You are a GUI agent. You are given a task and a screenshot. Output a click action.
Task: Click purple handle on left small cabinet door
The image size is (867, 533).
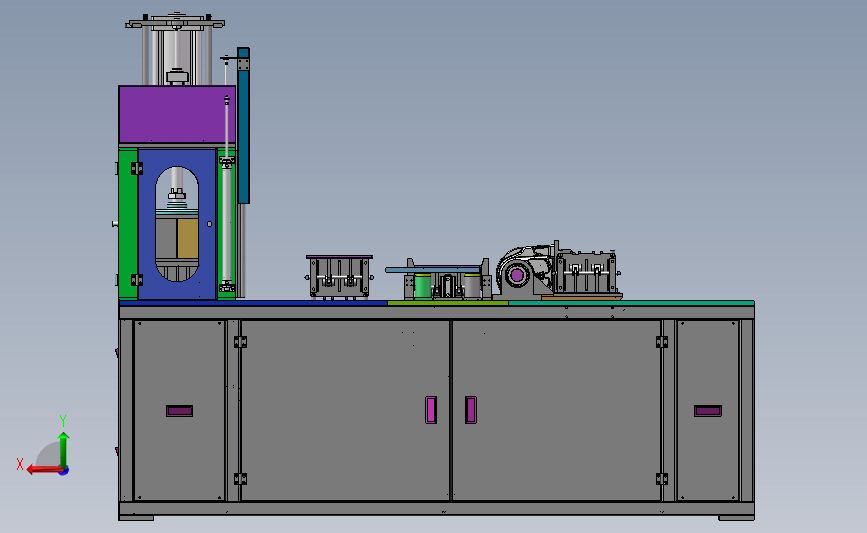pyautogui.click(x=180, y=411)
